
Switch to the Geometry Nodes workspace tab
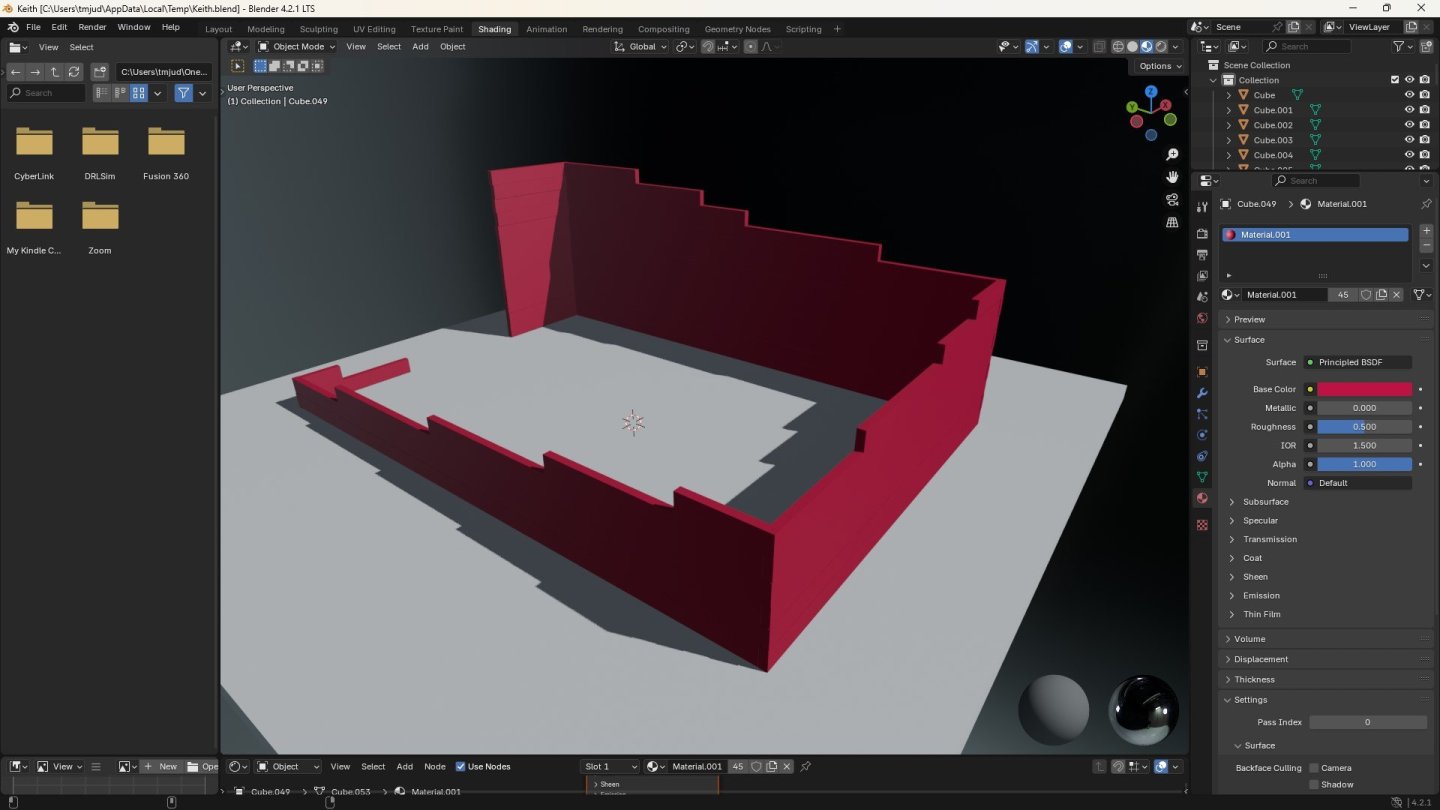(x=738, y=29)
